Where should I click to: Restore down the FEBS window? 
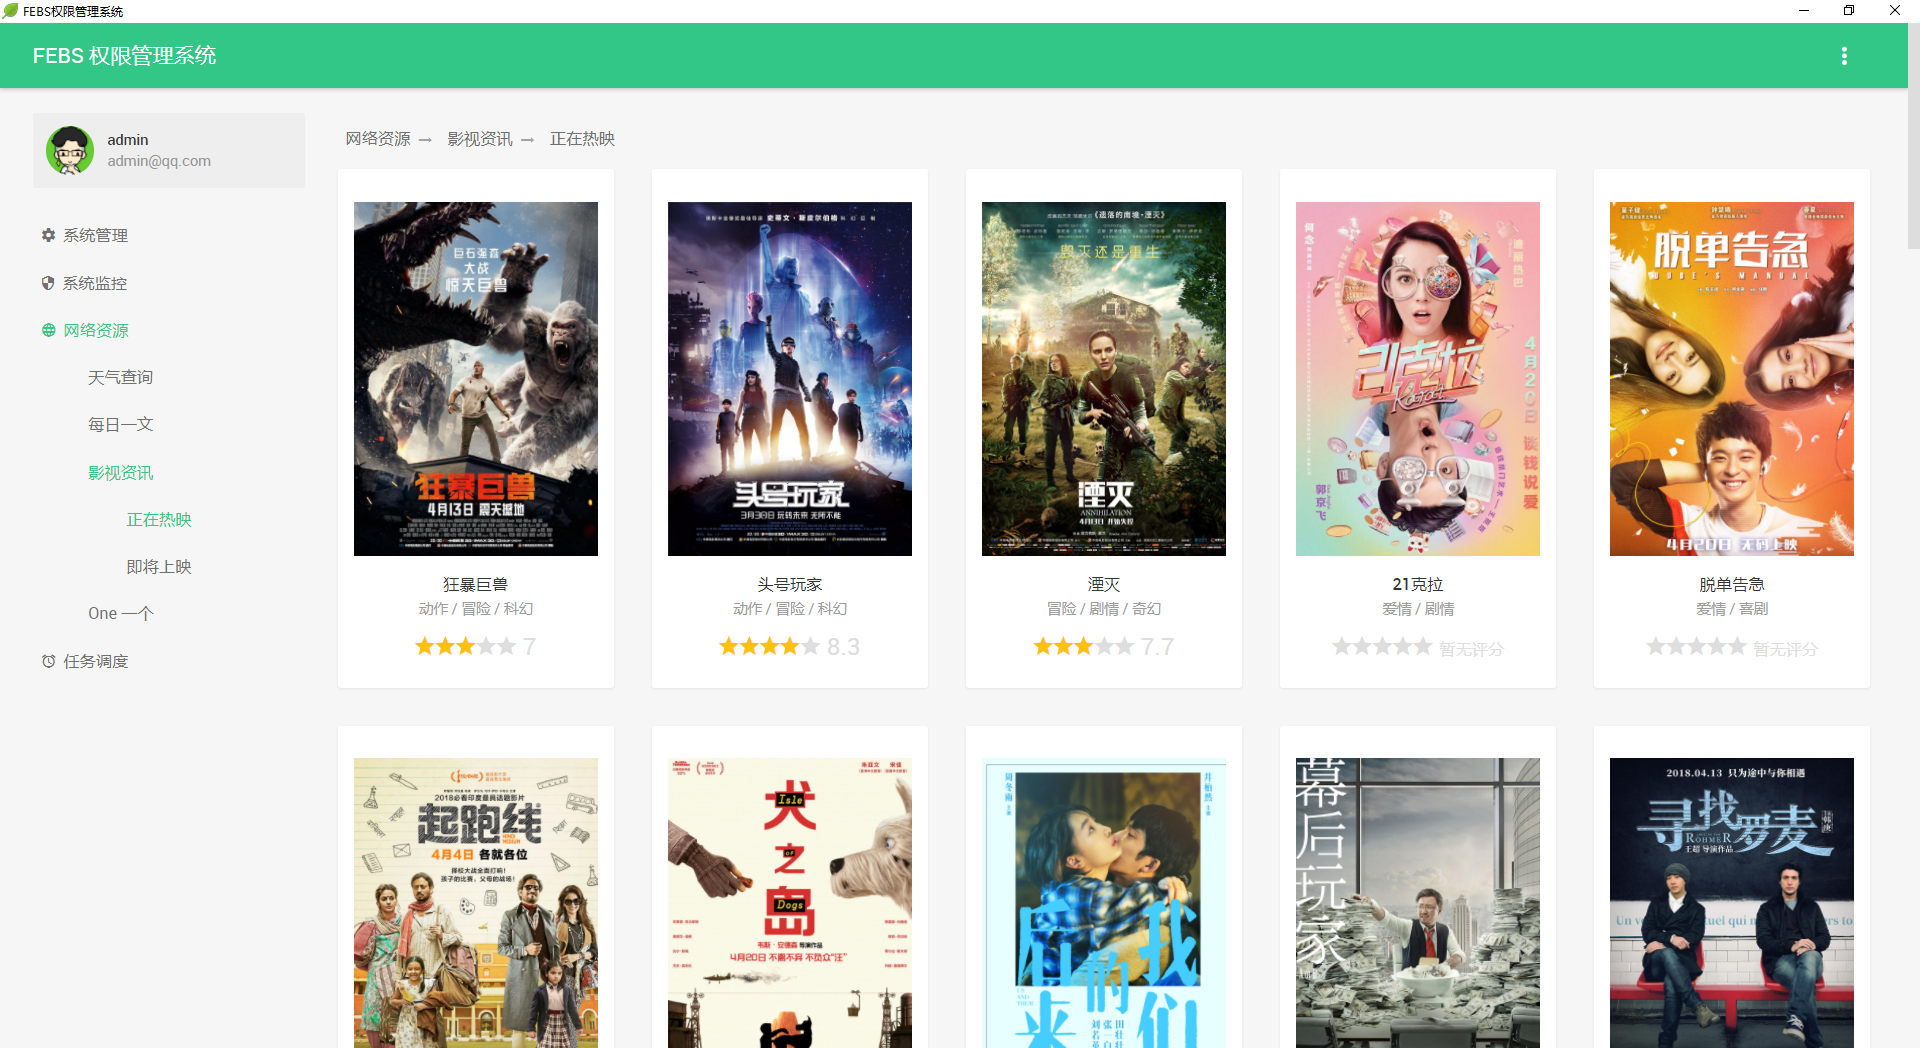1849,11
